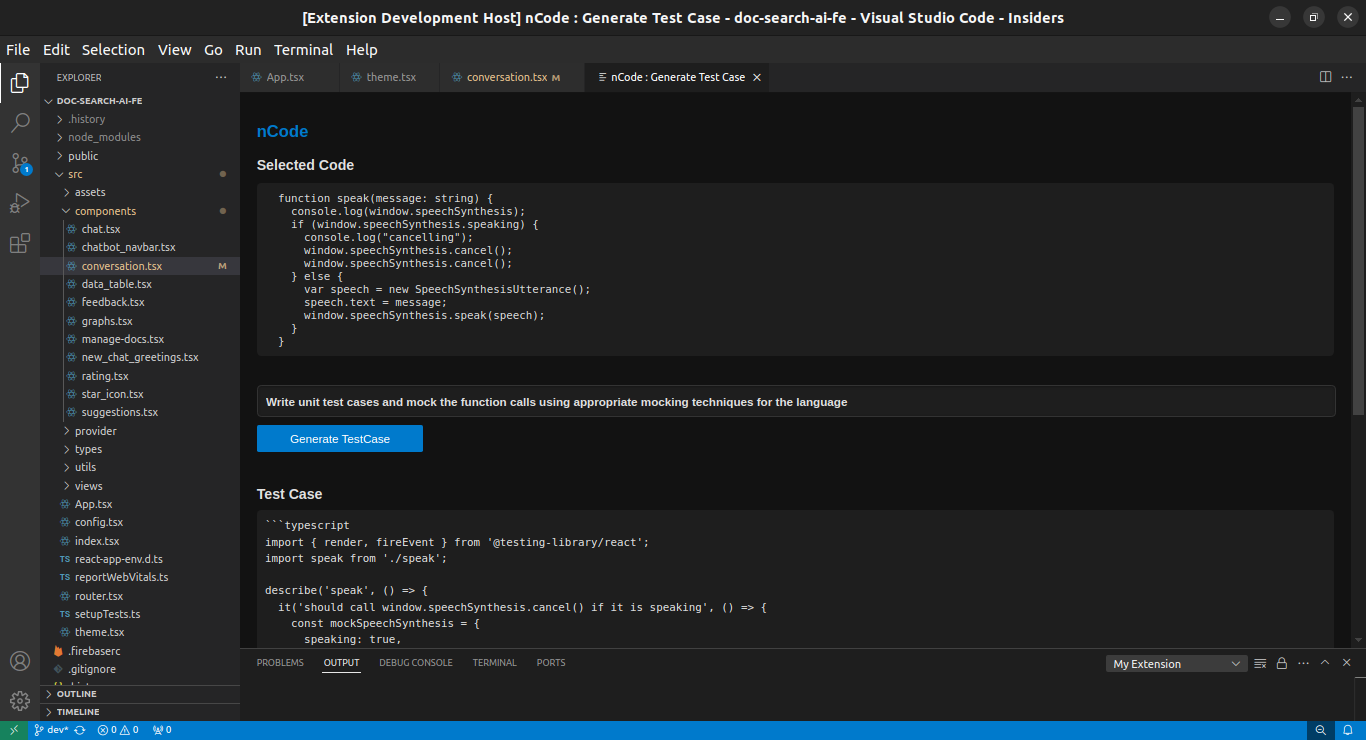Open the Accounts menu icon
The height and width of the screenshot is (740, 1366).
tap(20, 661)
